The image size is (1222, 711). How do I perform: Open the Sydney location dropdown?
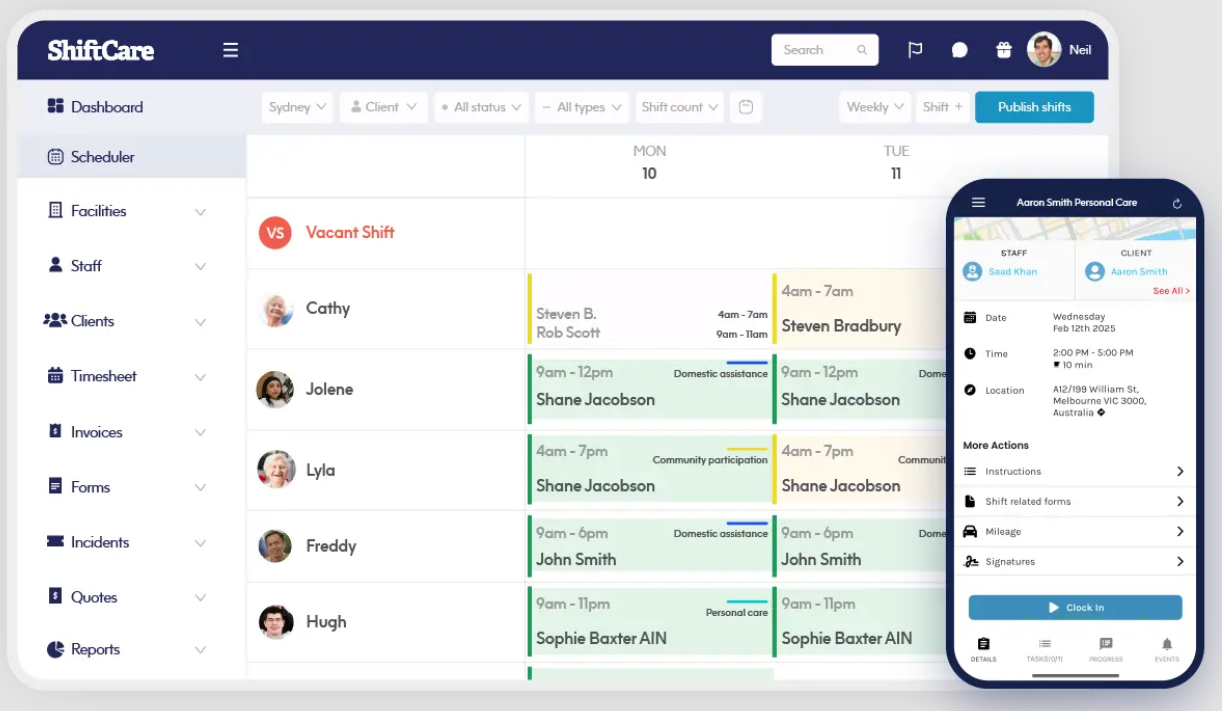click(x=296, y=107)
